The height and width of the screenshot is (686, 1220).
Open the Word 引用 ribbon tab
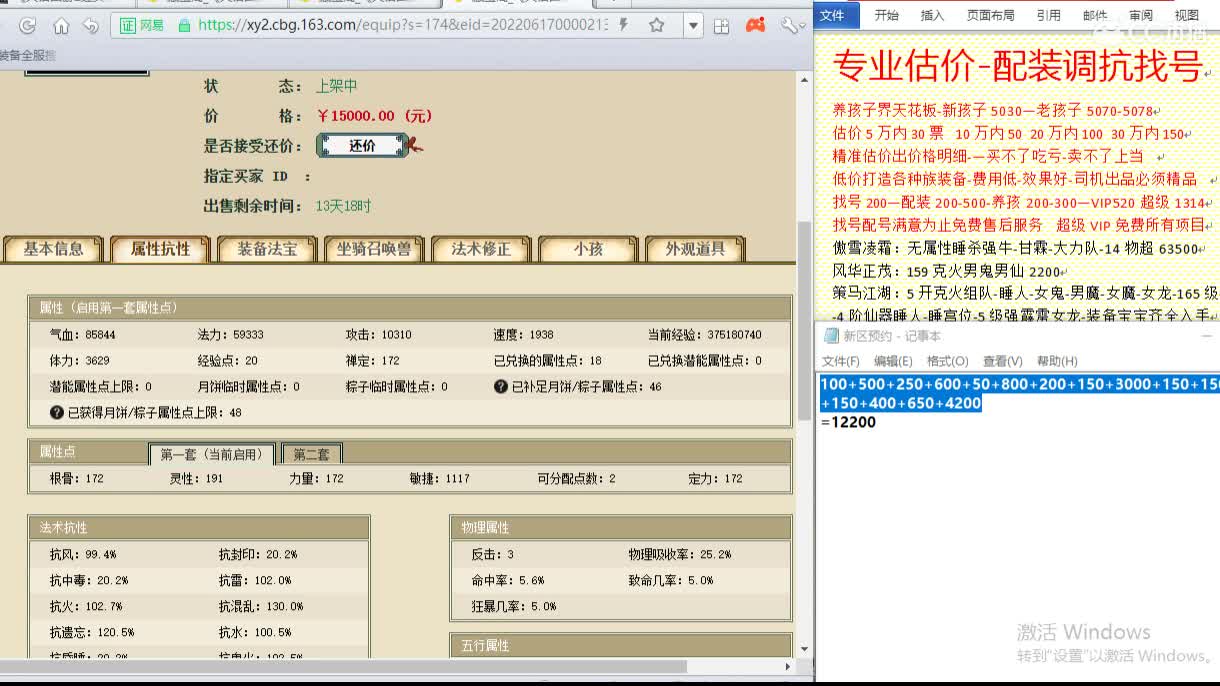[x=1048, y=15]
